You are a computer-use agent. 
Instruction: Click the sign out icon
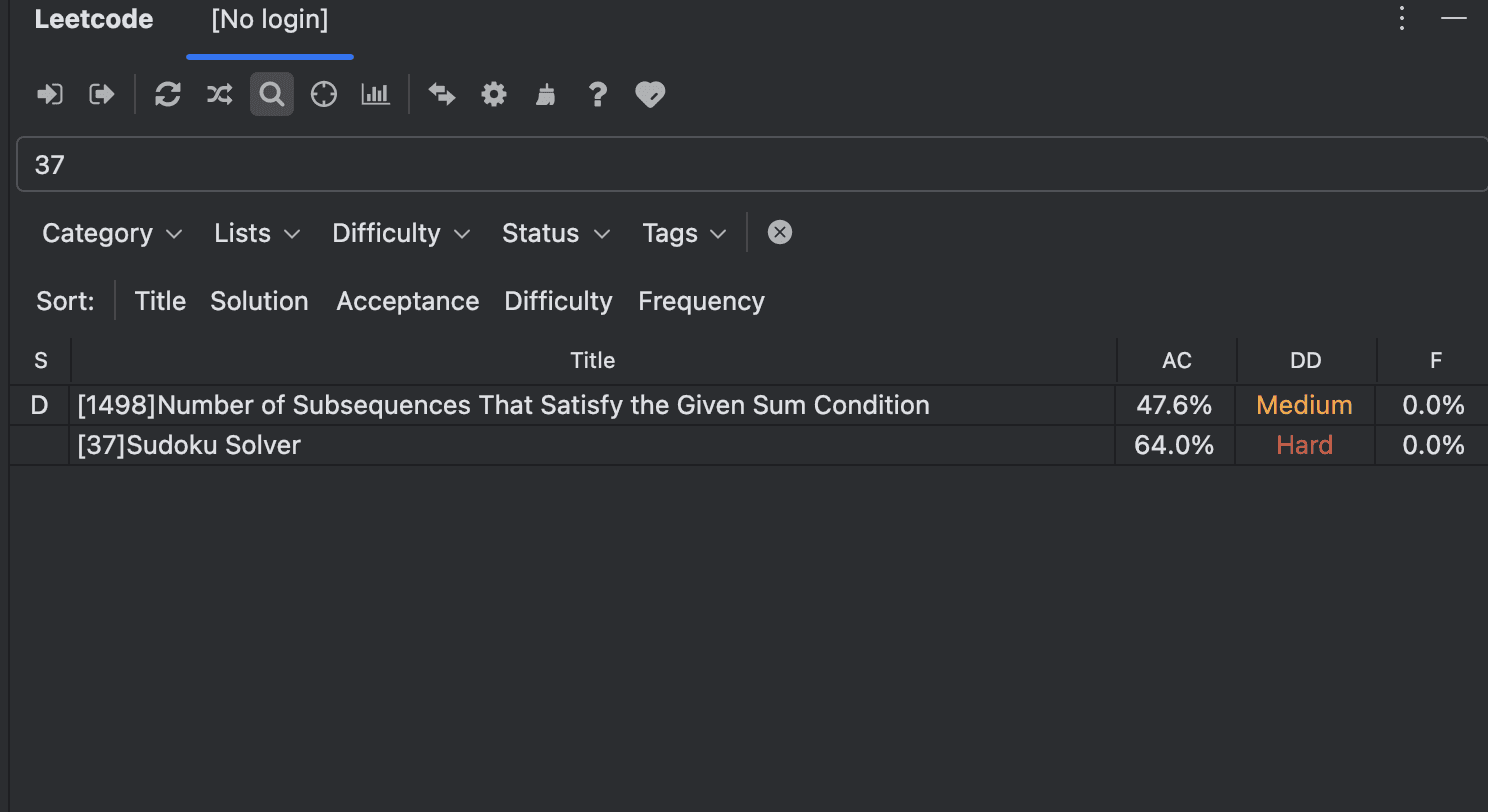coord(102,94)
